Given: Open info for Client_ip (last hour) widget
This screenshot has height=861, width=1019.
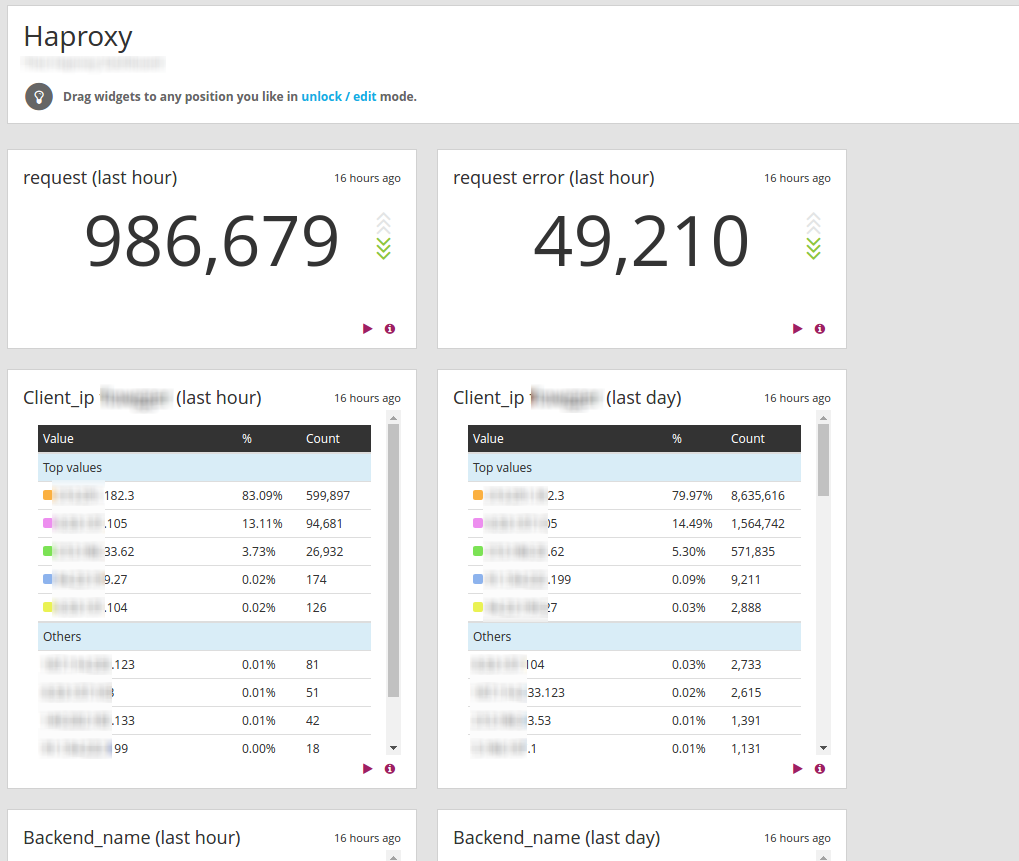Looking at the screenshot, I should pos(390,768).
